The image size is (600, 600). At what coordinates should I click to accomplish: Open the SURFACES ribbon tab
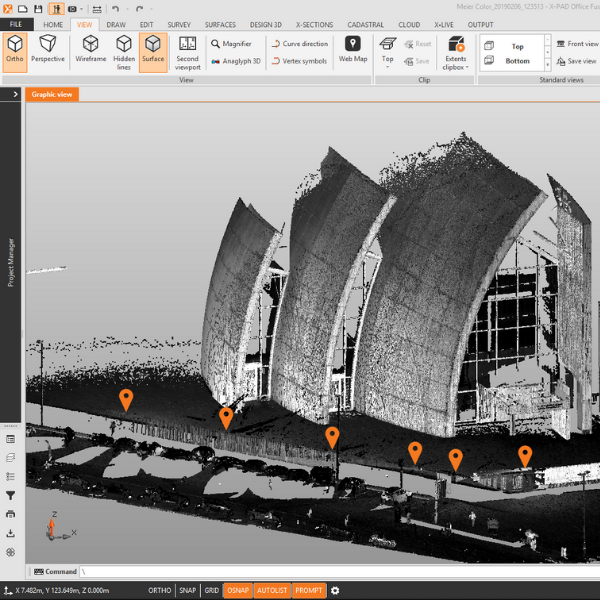220,24
